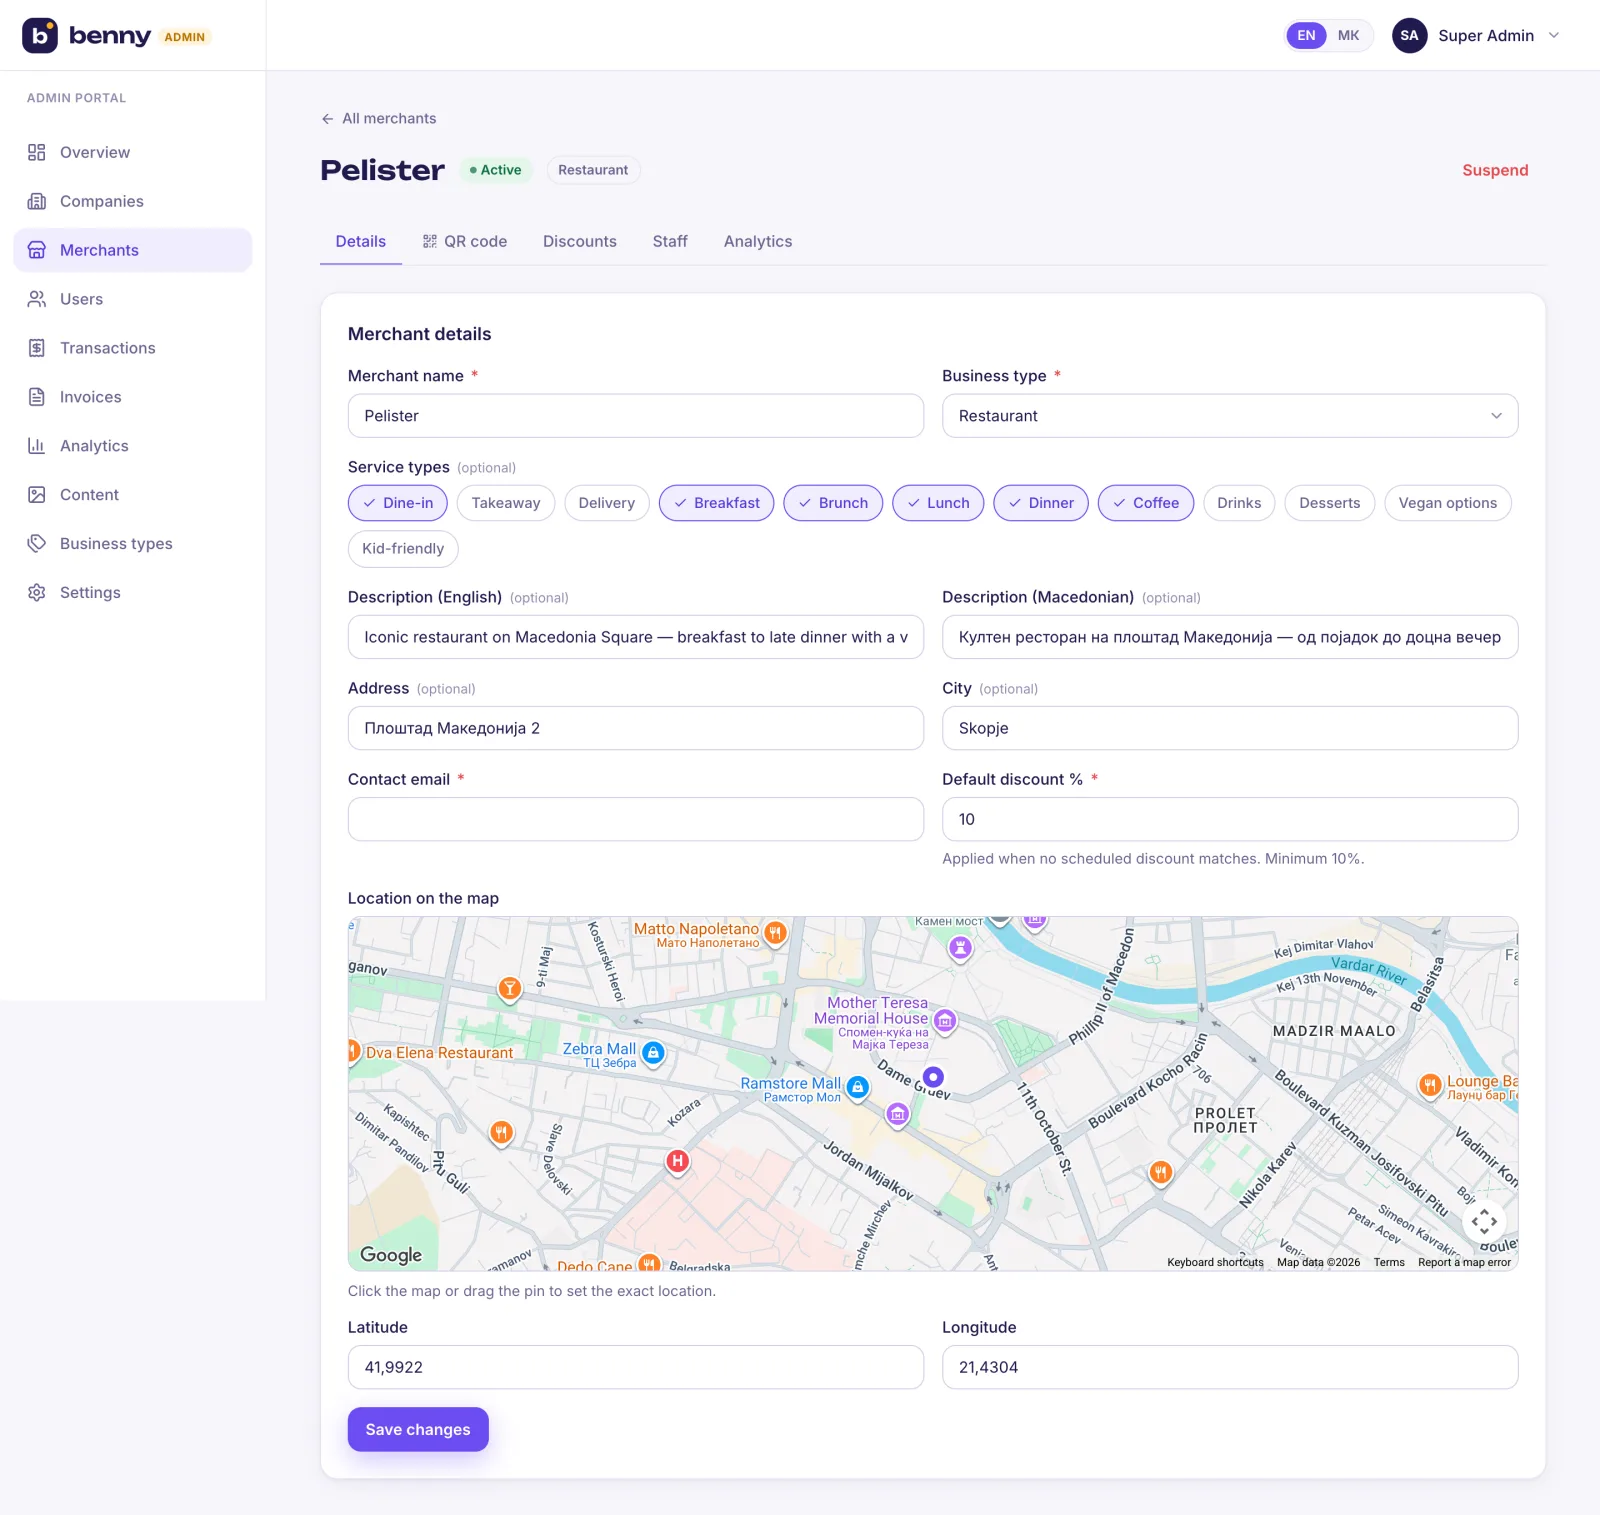1600x1515 pixels.
Task: Click the All merchants link
Action: pos(389,119)
